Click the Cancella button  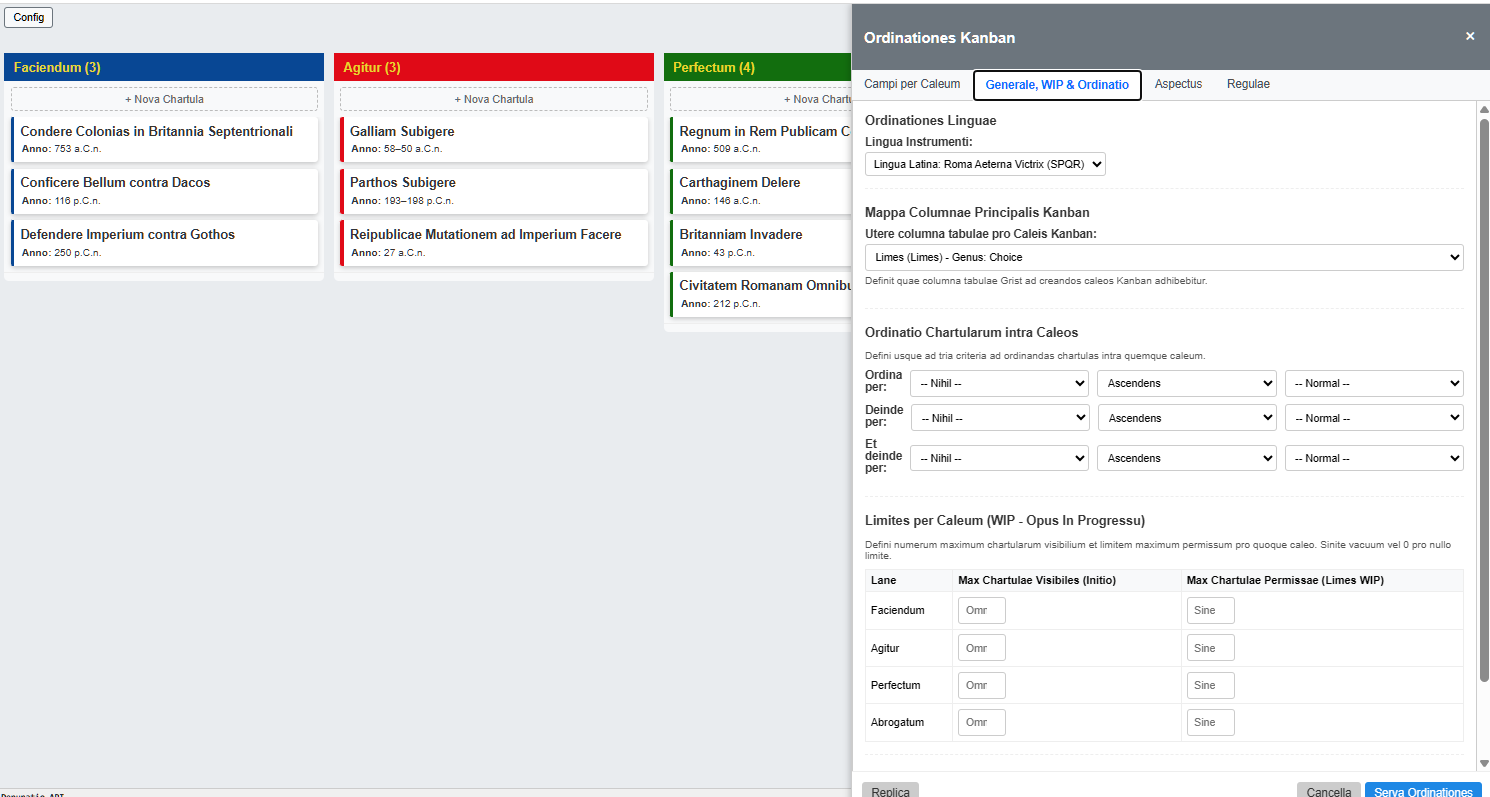[x=1328, y=790]
